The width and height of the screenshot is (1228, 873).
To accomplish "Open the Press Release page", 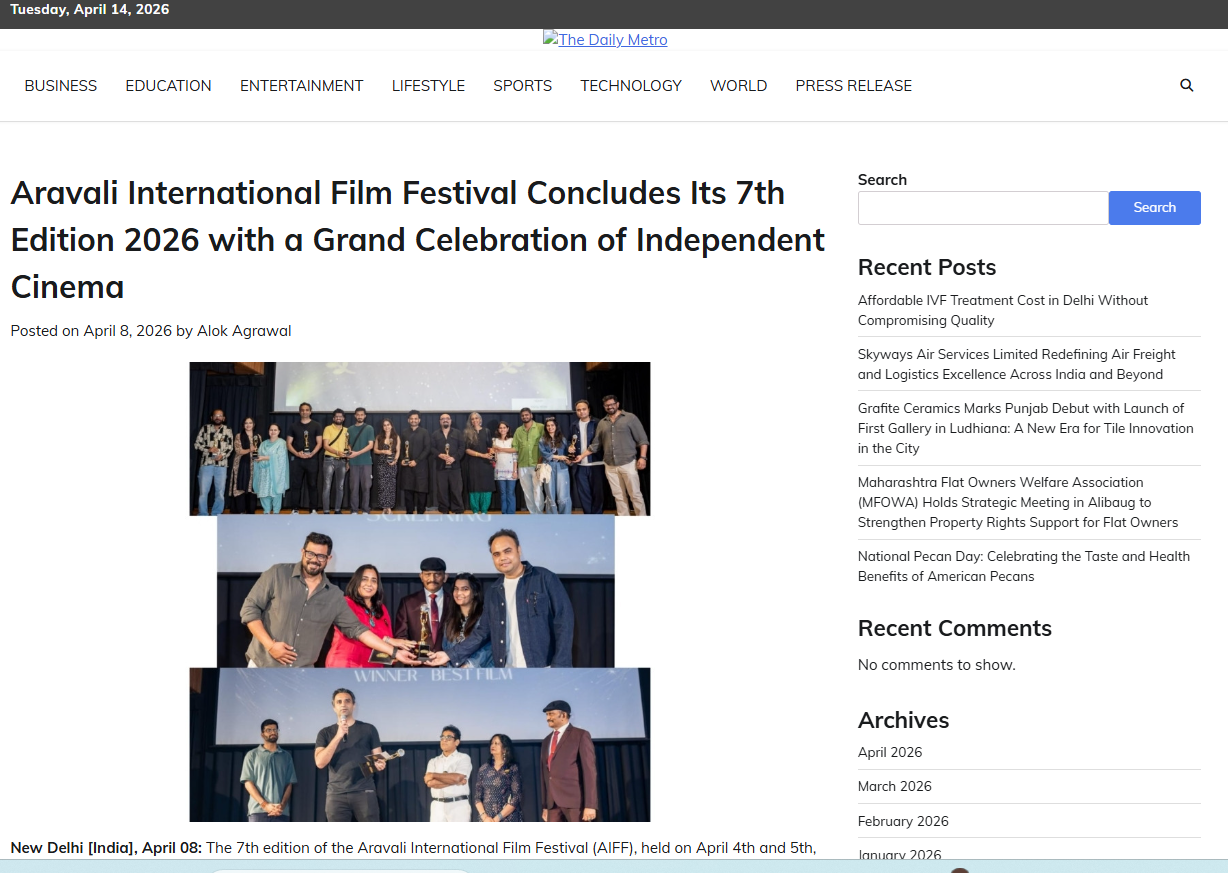I will [x=853, y=86].
